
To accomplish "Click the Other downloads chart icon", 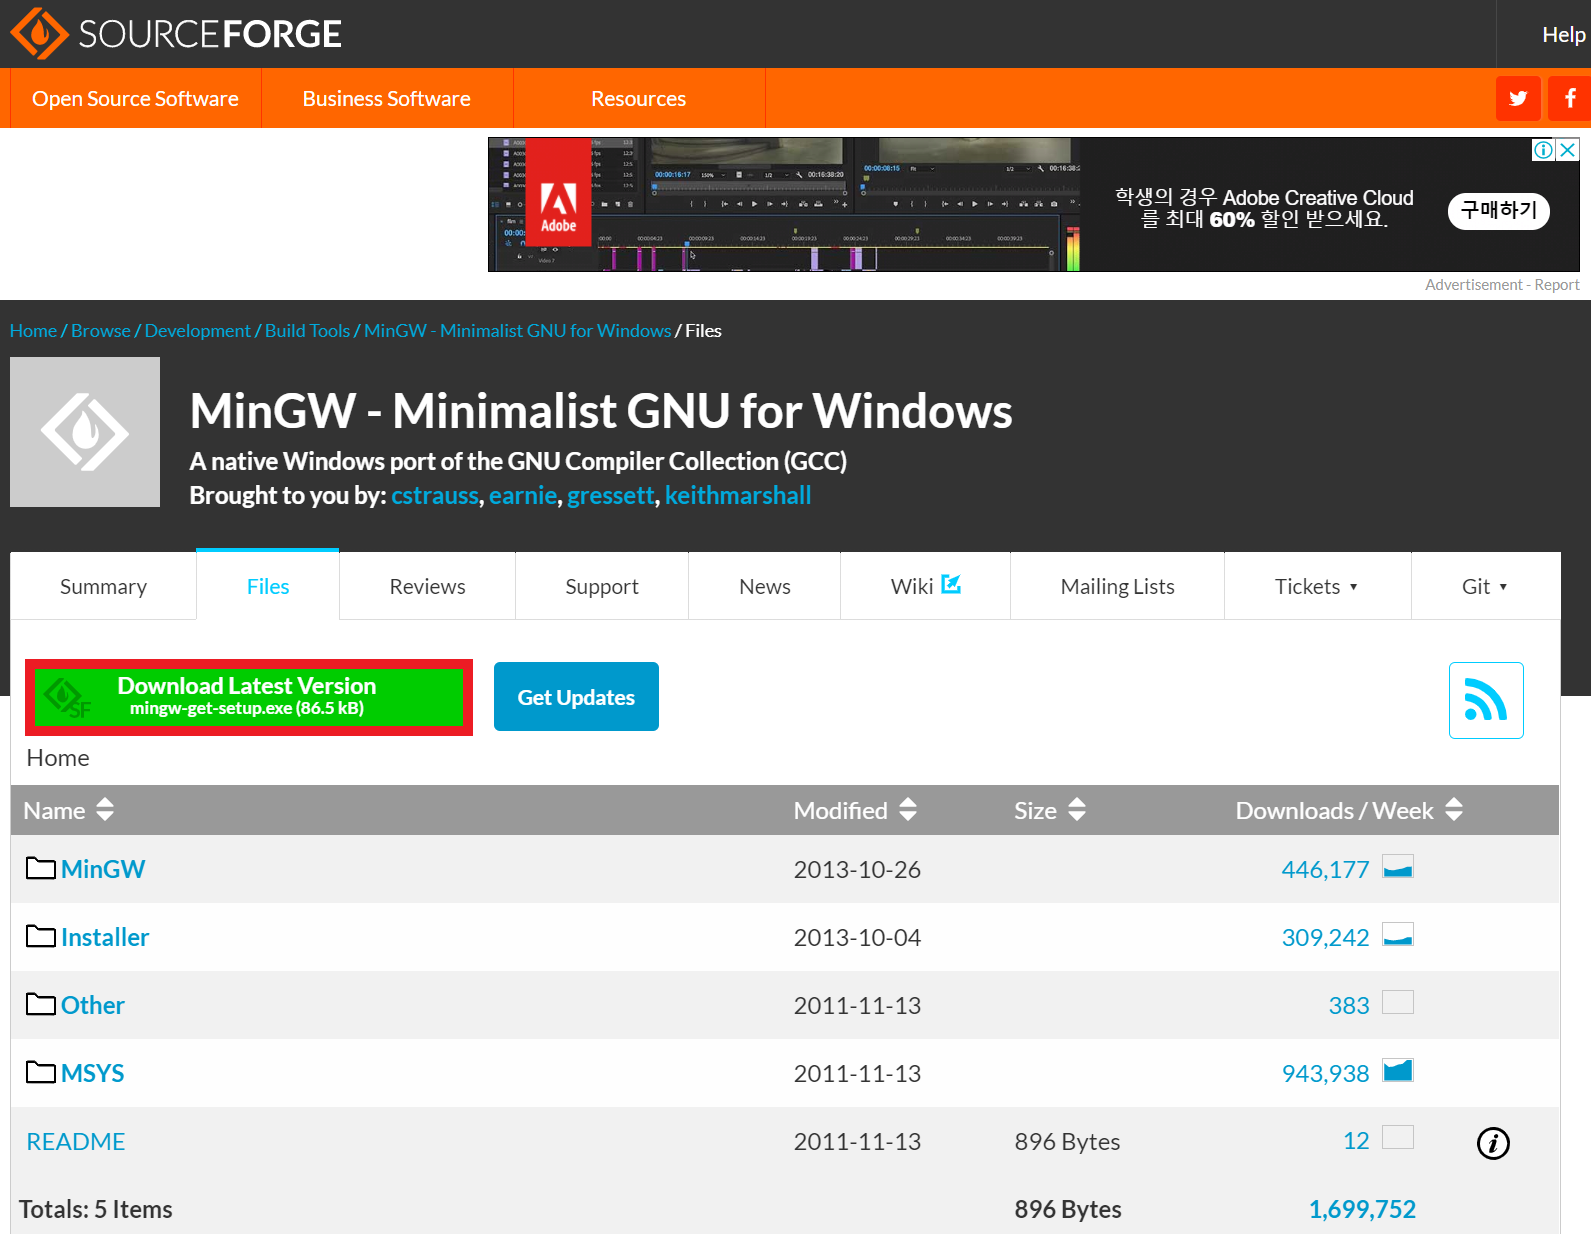I will pos(1398,1002).
